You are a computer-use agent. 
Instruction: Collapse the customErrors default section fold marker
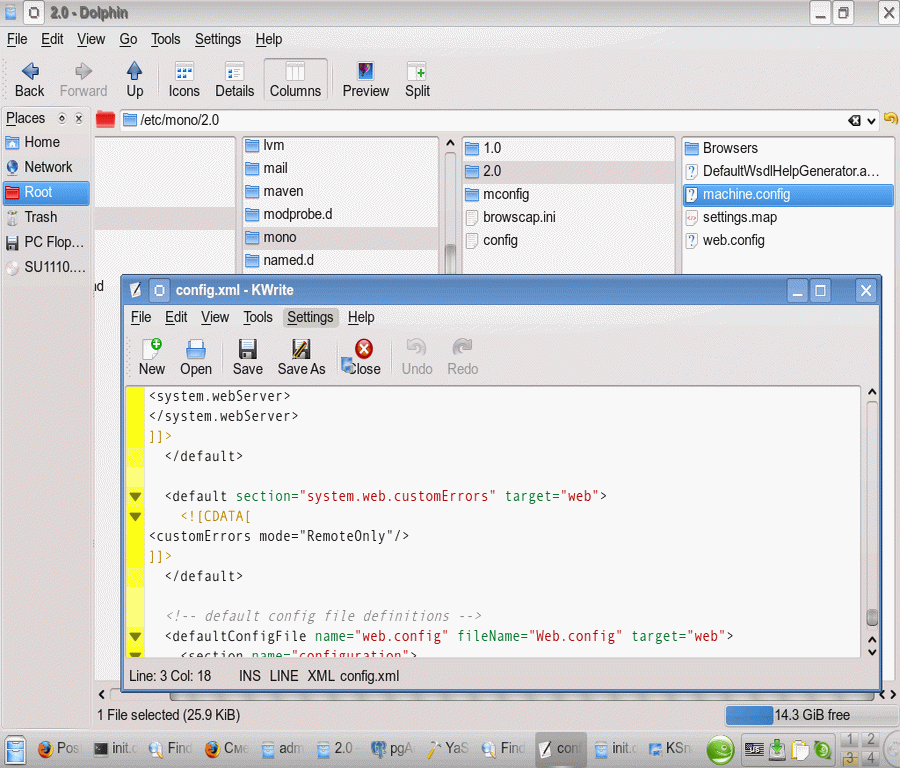135,497
